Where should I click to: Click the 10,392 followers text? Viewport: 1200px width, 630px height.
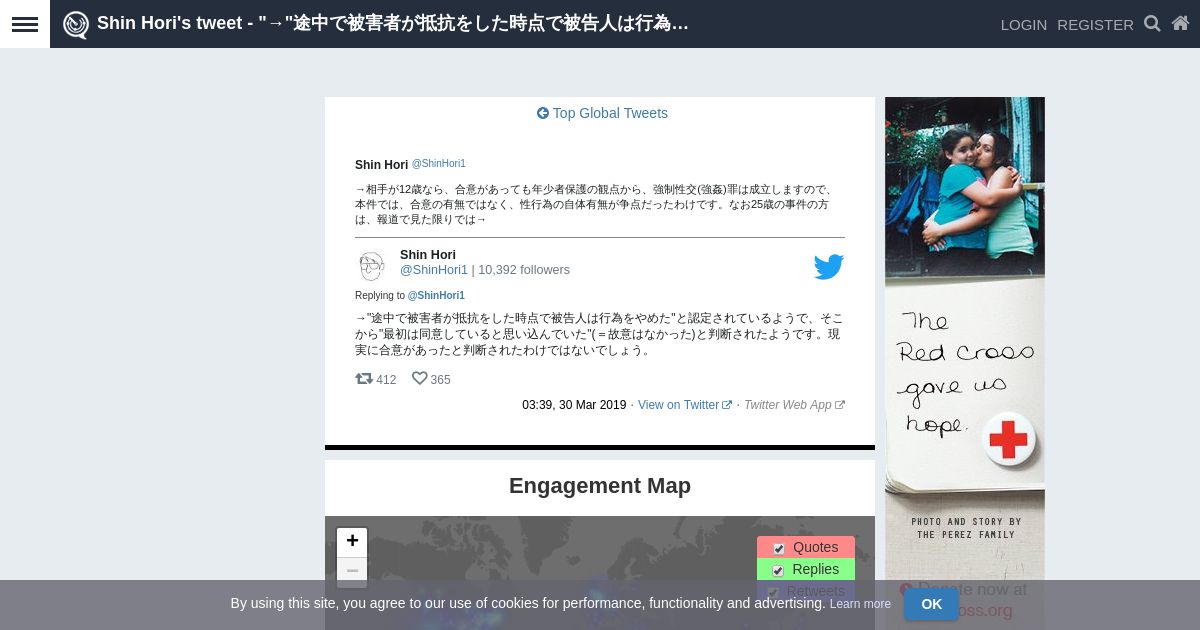pos(524,270)
